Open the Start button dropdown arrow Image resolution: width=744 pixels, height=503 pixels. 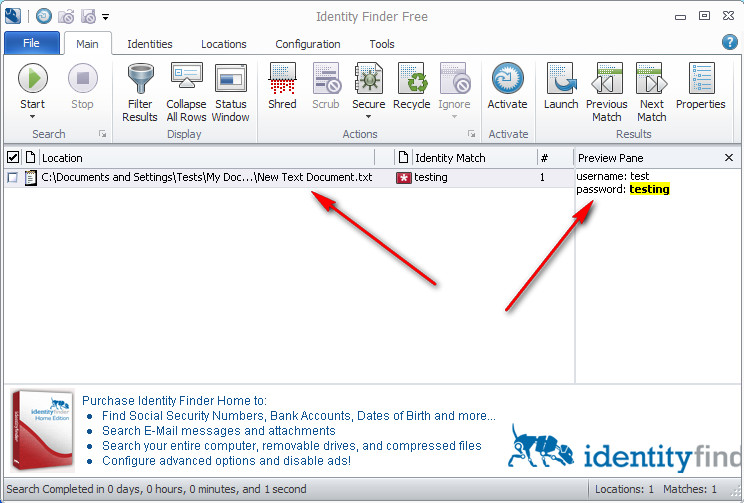[x=32, y=117]
